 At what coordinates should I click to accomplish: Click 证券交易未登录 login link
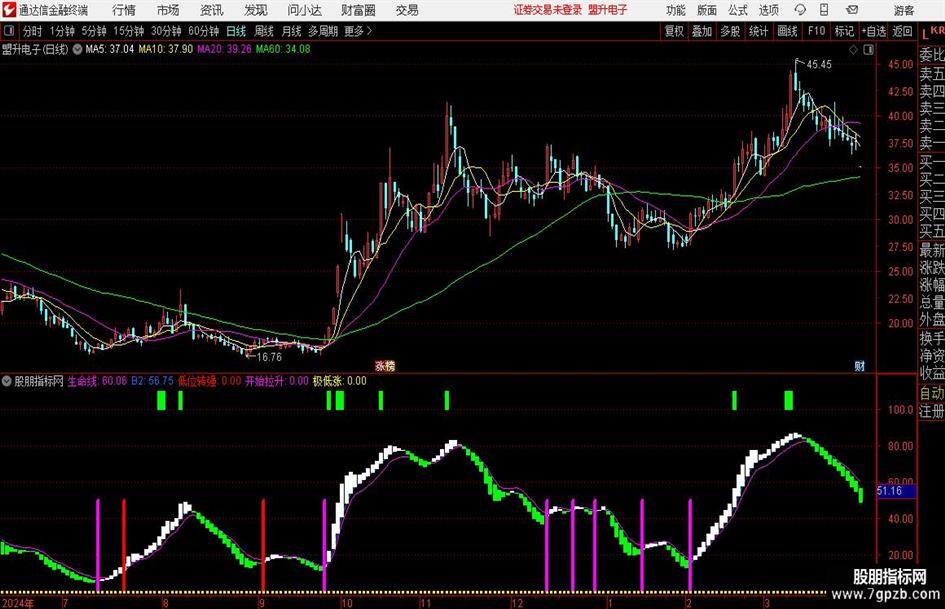pos(548,10)
